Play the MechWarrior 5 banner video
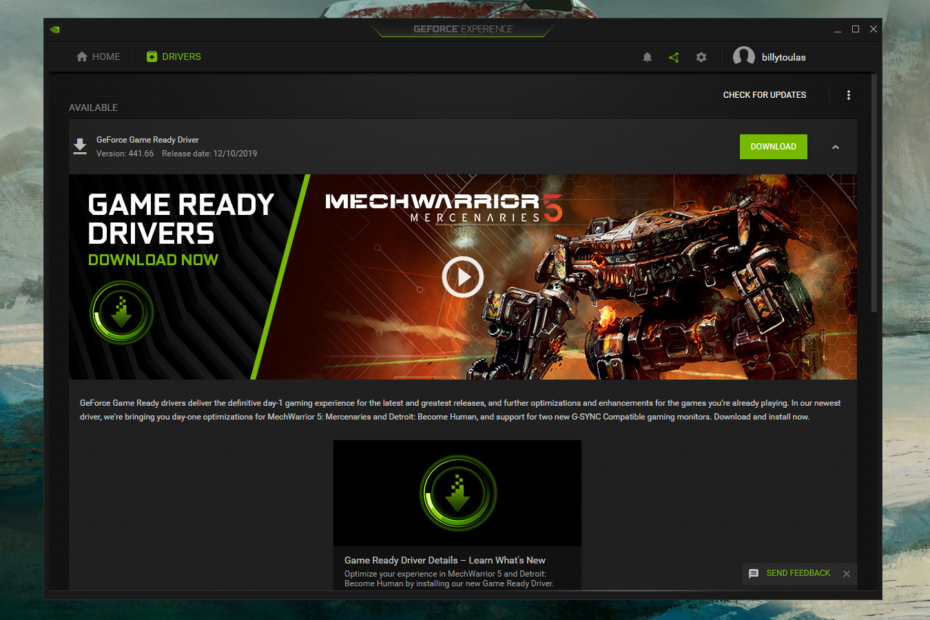The width and height of the screenshot is (930, 620). (463, 276)
